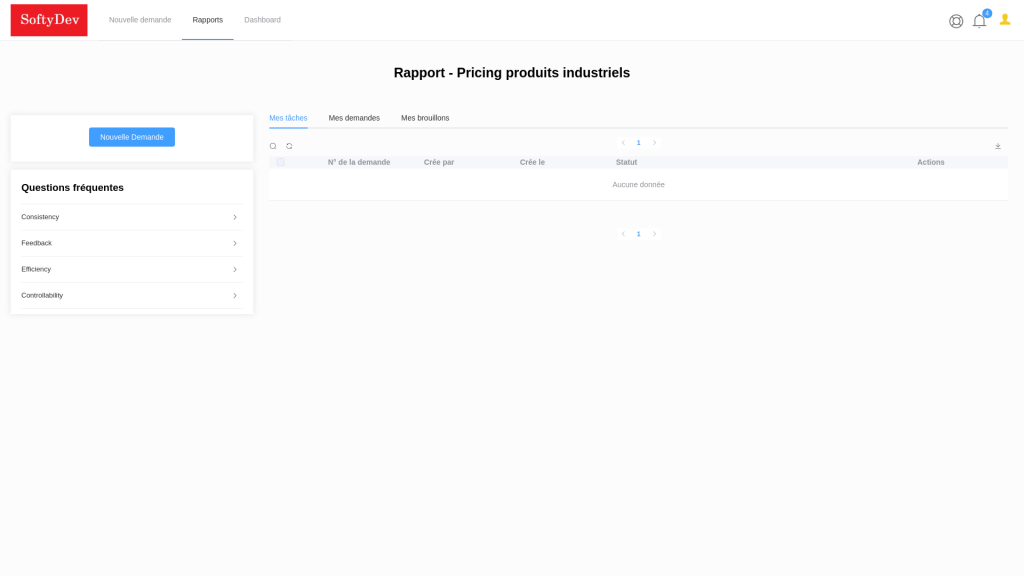Click the Controllability question text
The height and width of the screenshot is (576, 1024).
coord(42,295)
